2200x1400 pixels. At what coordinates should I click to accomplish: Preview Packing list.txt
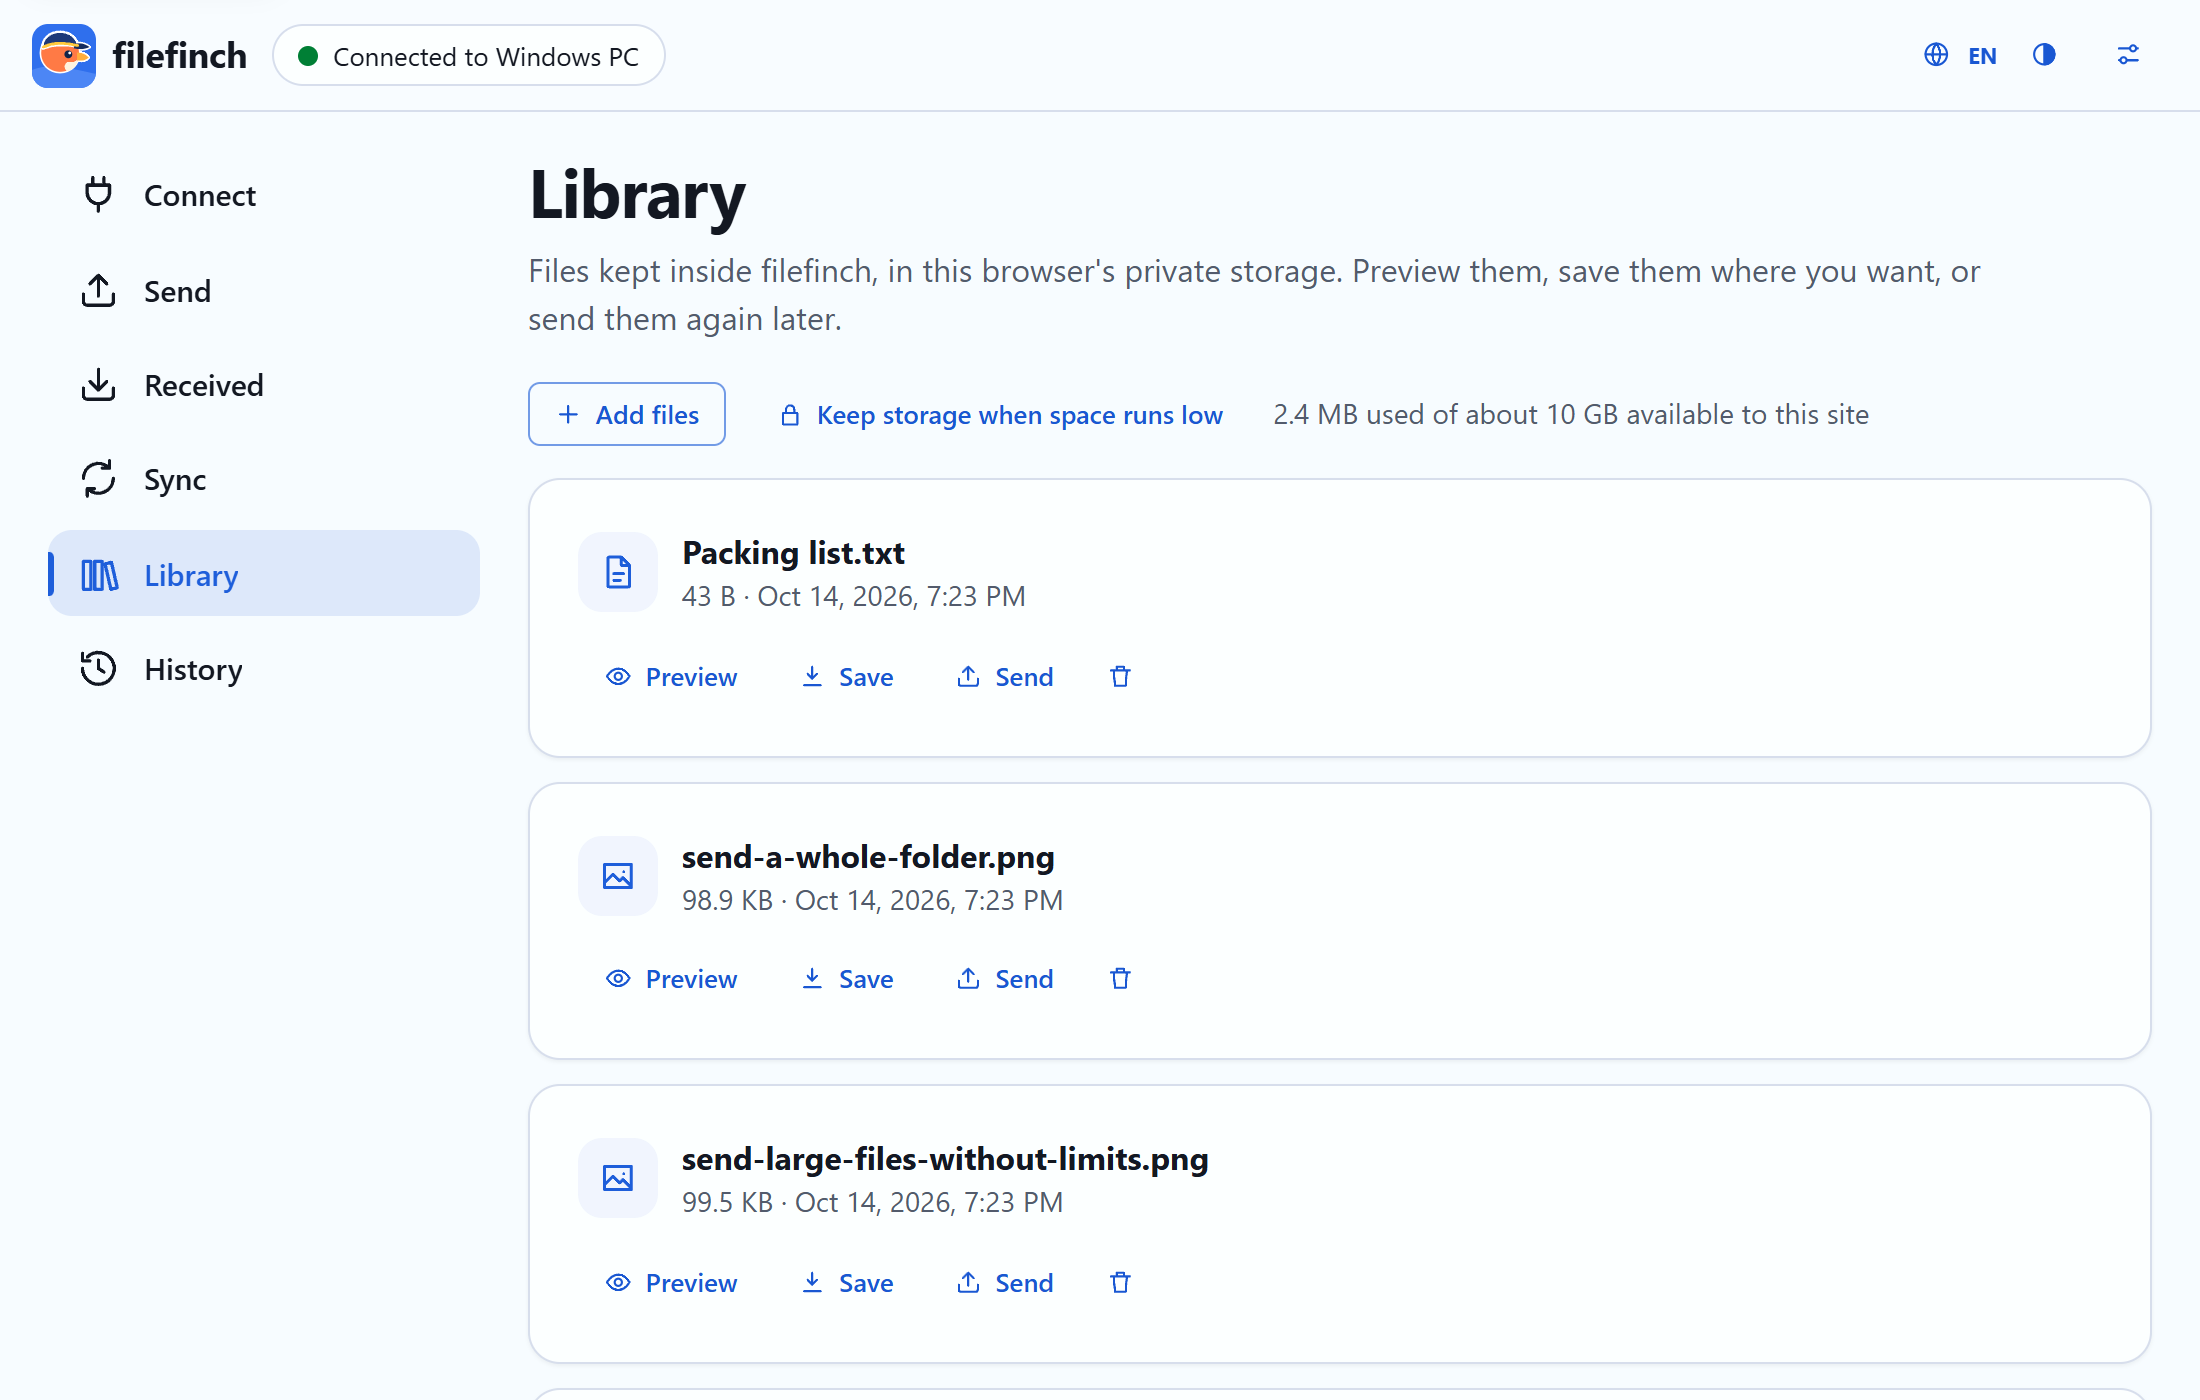tap(672, 677)
